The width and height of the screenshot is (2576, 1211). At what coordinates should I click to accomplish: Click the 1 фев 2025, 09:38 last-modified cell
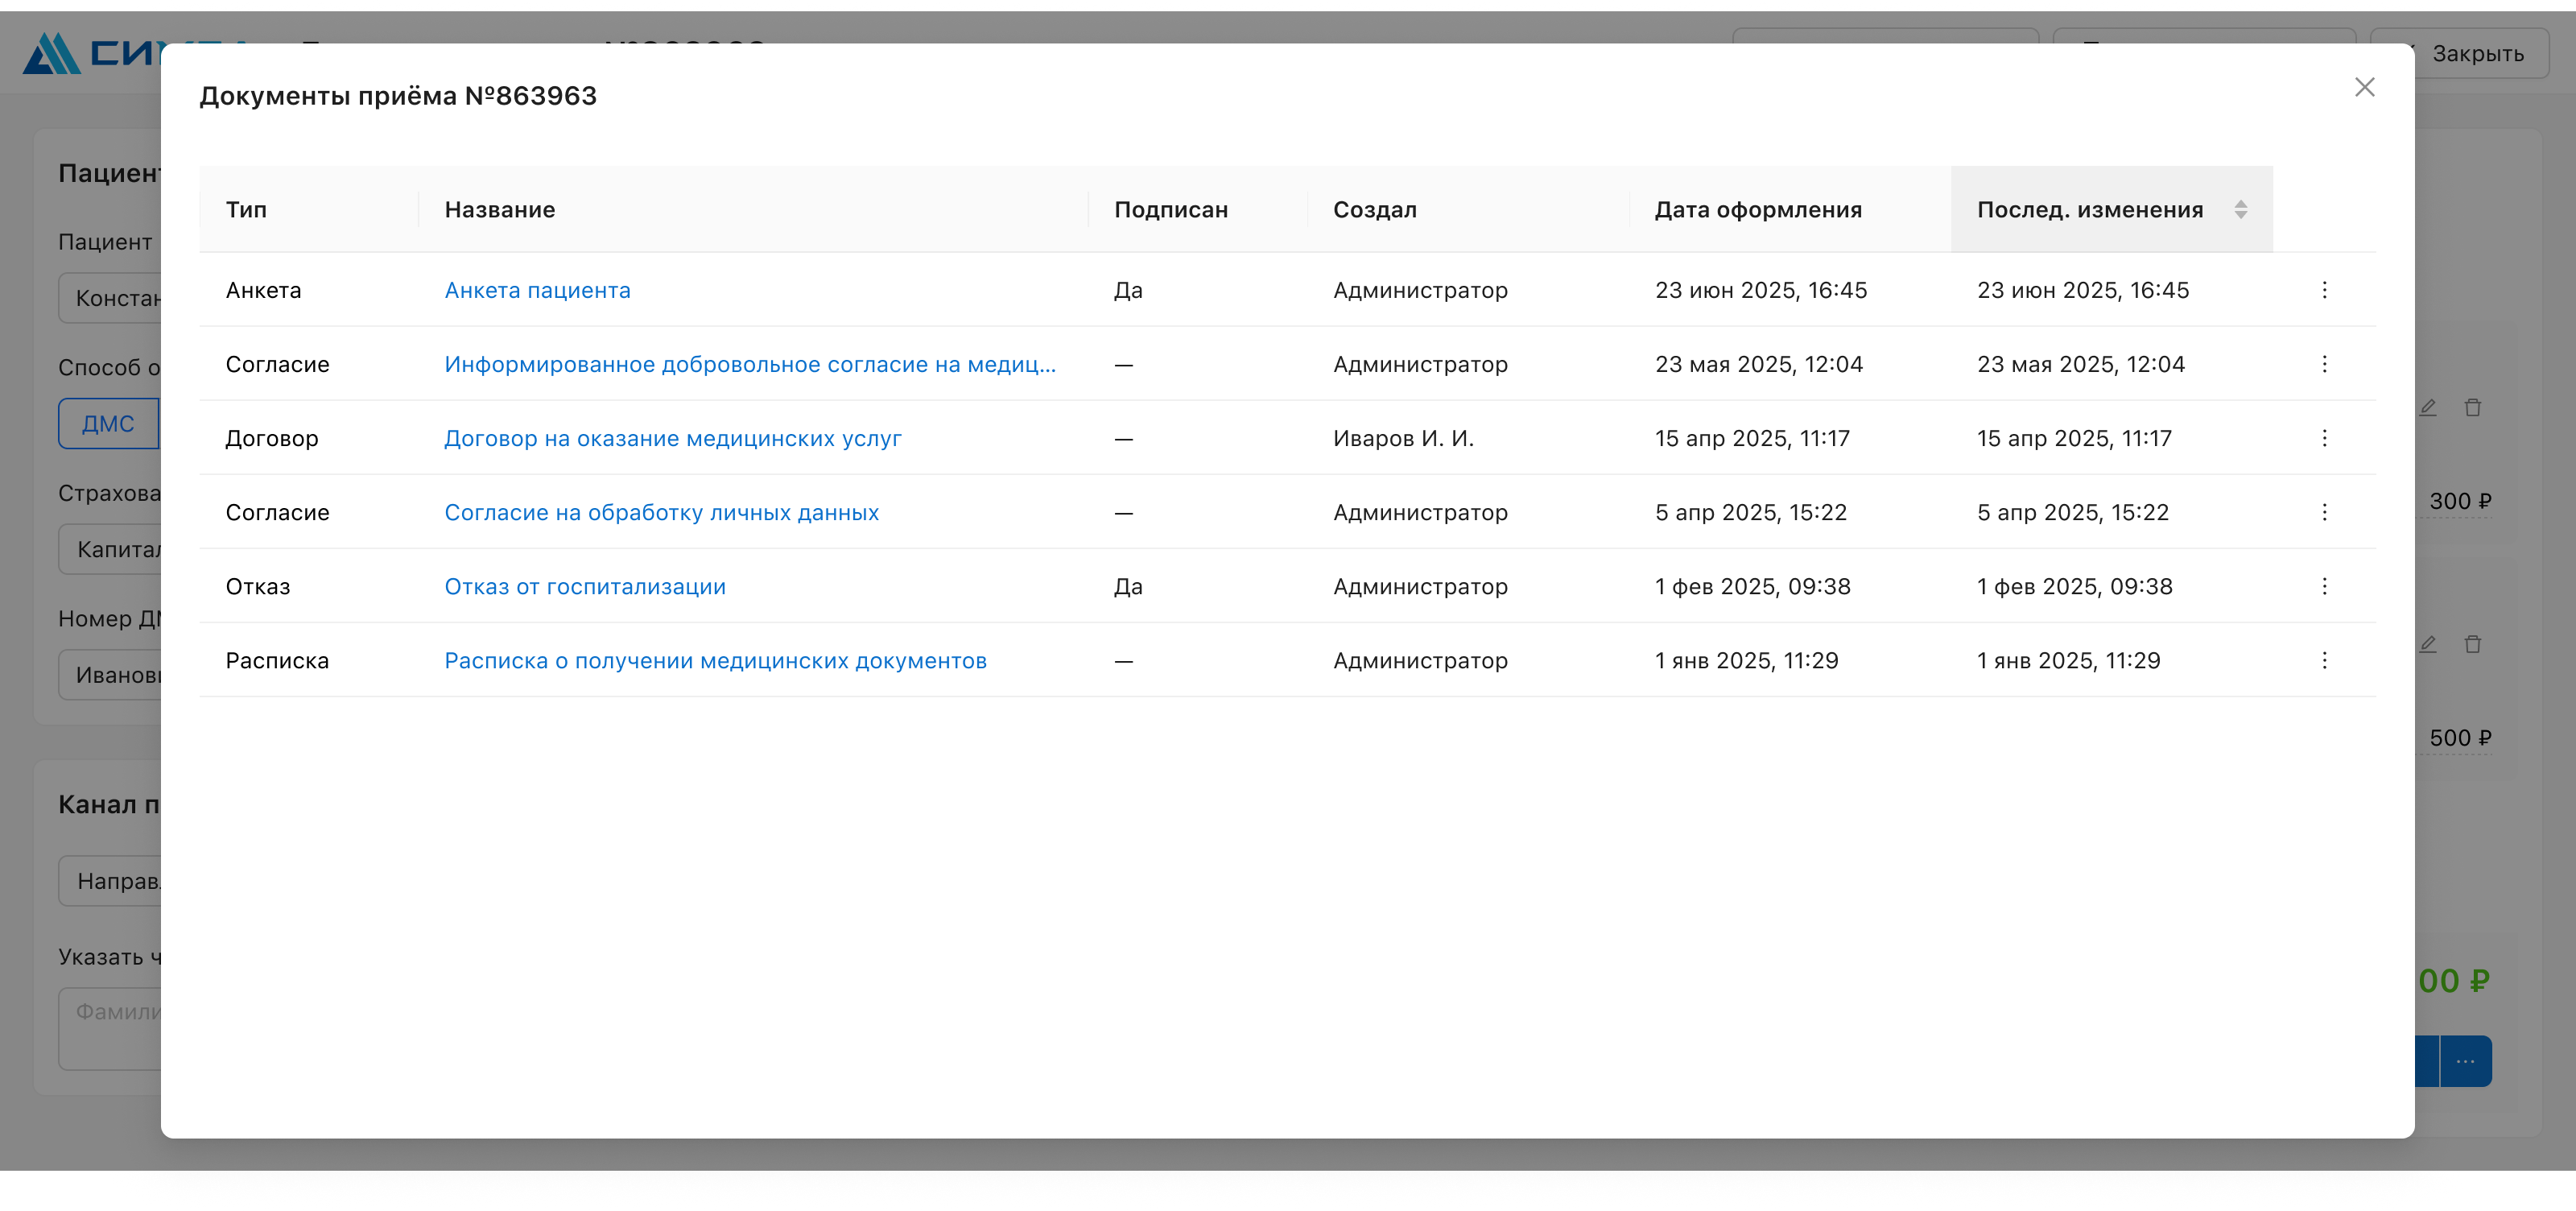(2074, 586)
